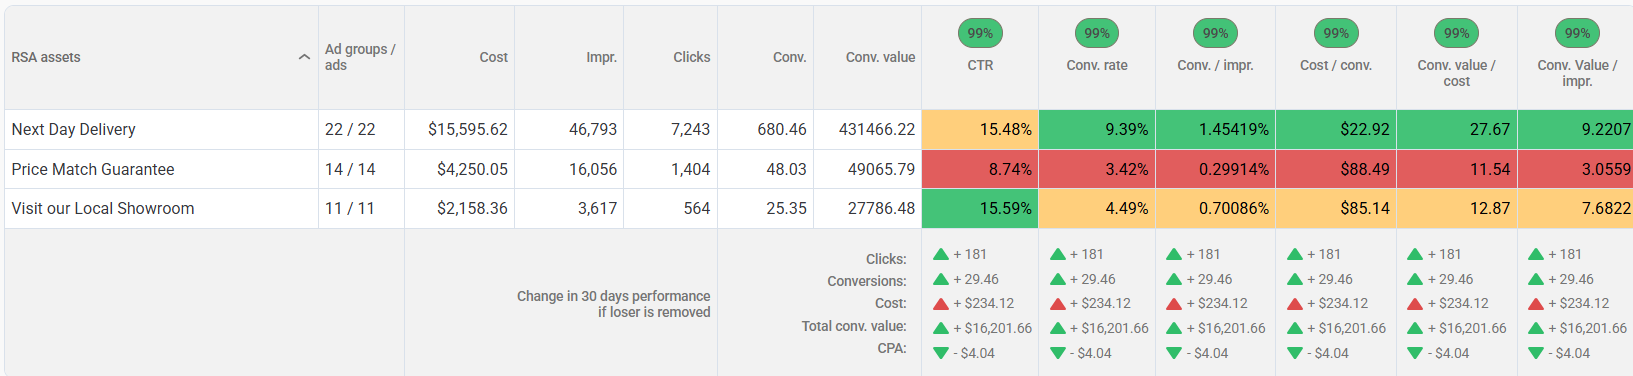This screenshot has height=376, width=1633.
Task: Click the red 3.42% conv. rate cell
Action: [x=1097, y=169]
